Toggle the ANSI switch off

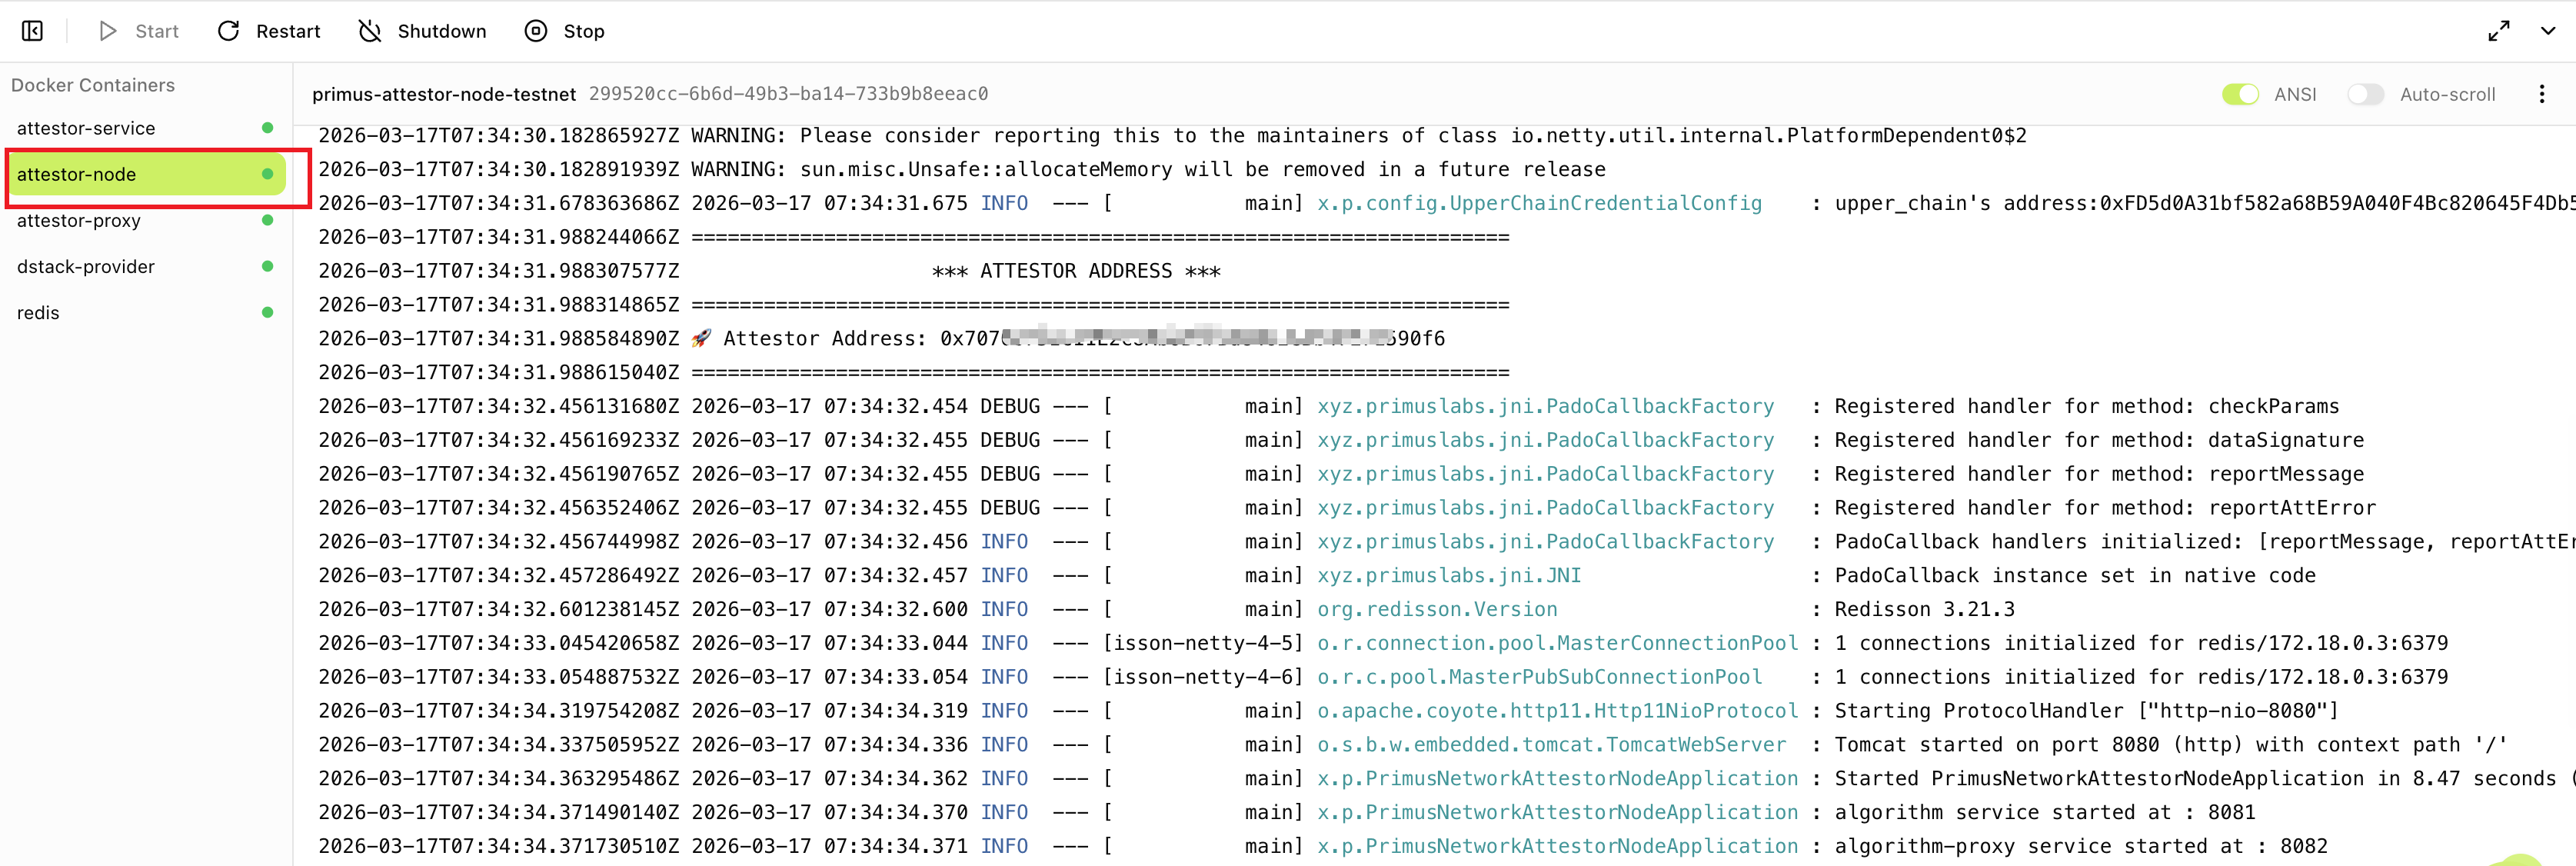pyautogui.click(x=2240, y=94)
